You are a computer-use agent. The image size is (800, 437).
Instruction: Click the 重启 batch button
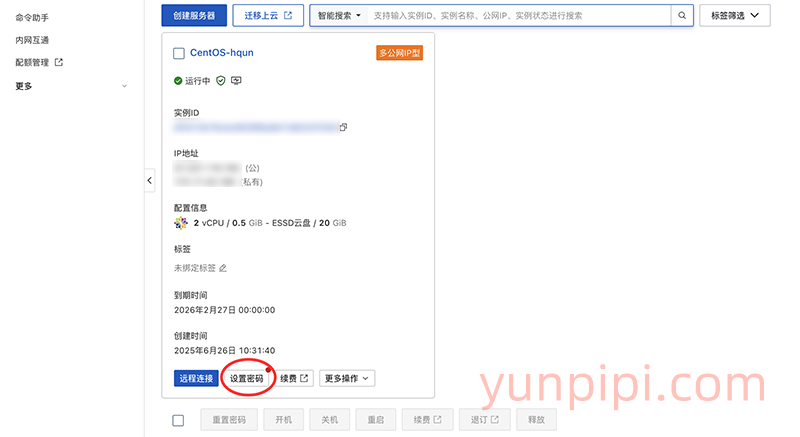coord(376,420)
